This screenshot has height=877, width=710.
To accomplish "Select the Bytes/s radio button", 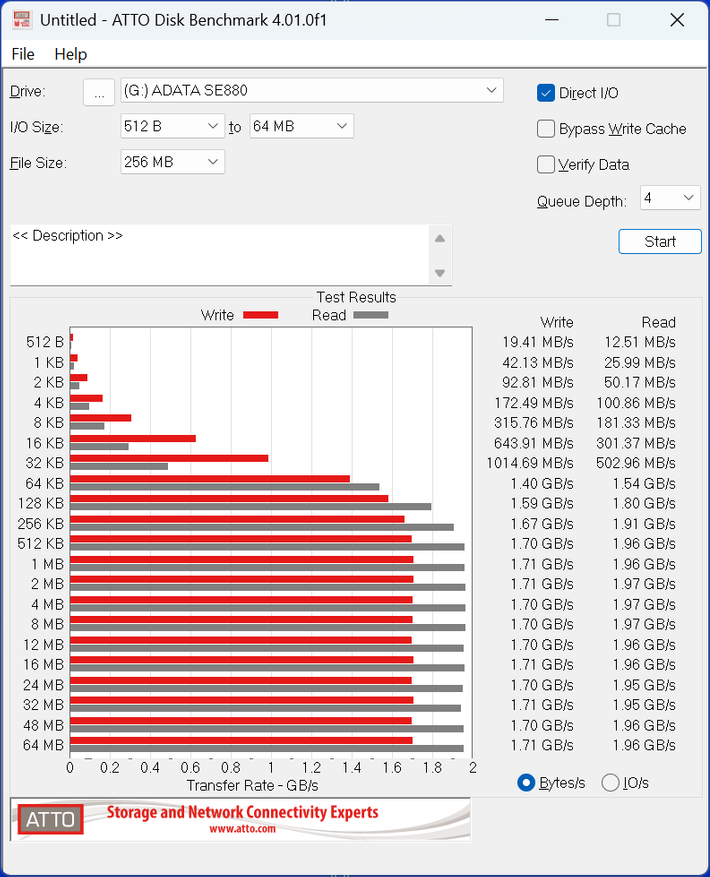I will (x=526, y=782).
